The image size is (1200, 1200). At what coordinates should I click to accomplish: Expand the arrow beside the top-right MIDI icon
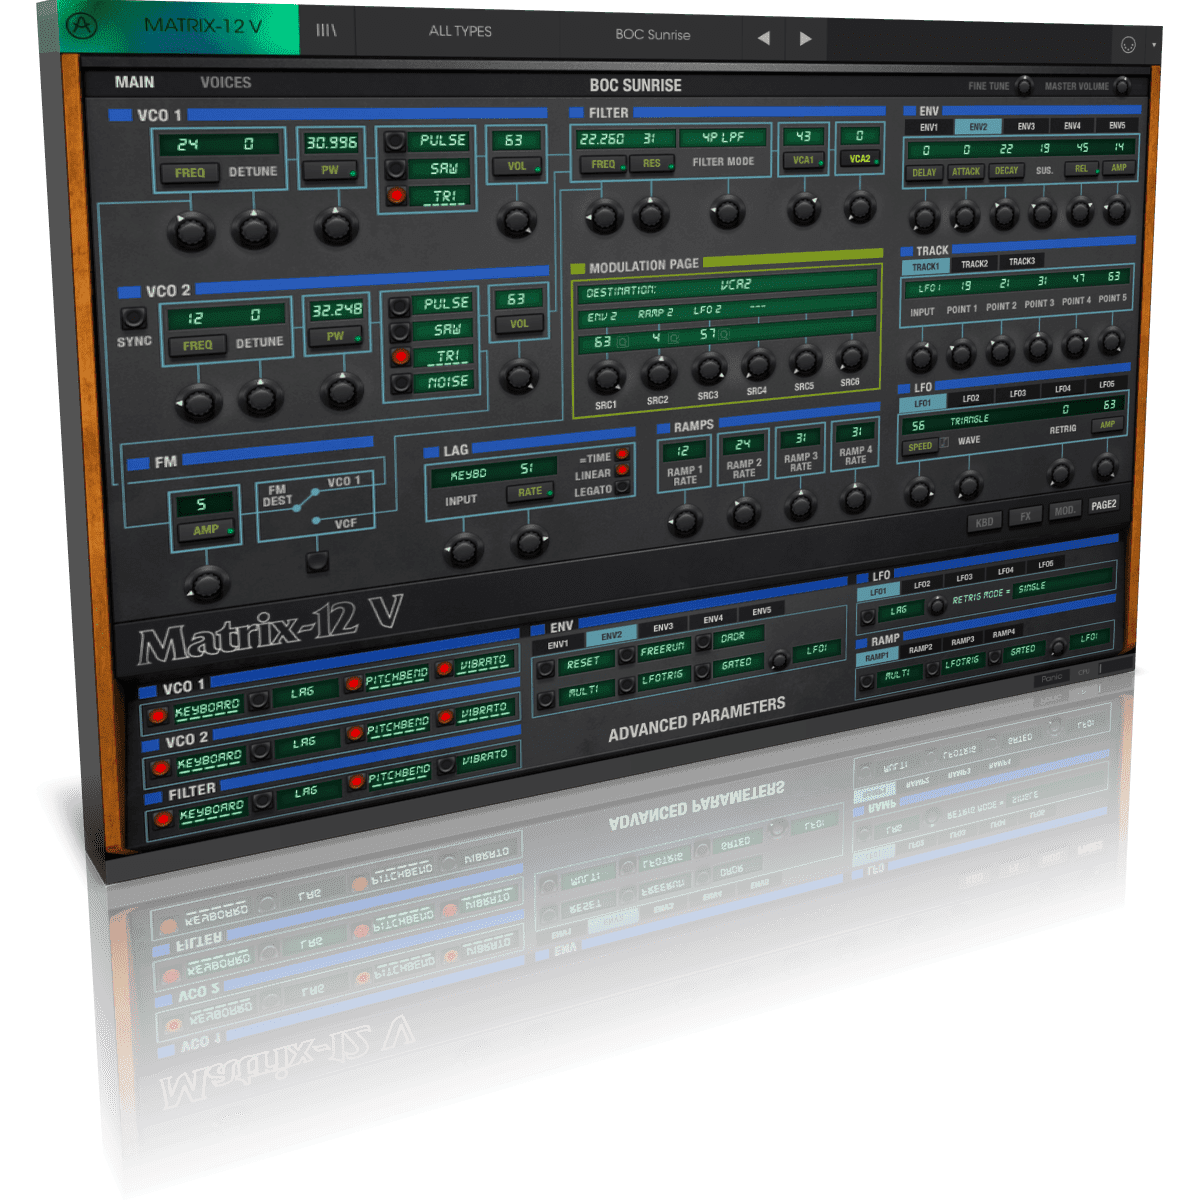point(1154,46)
